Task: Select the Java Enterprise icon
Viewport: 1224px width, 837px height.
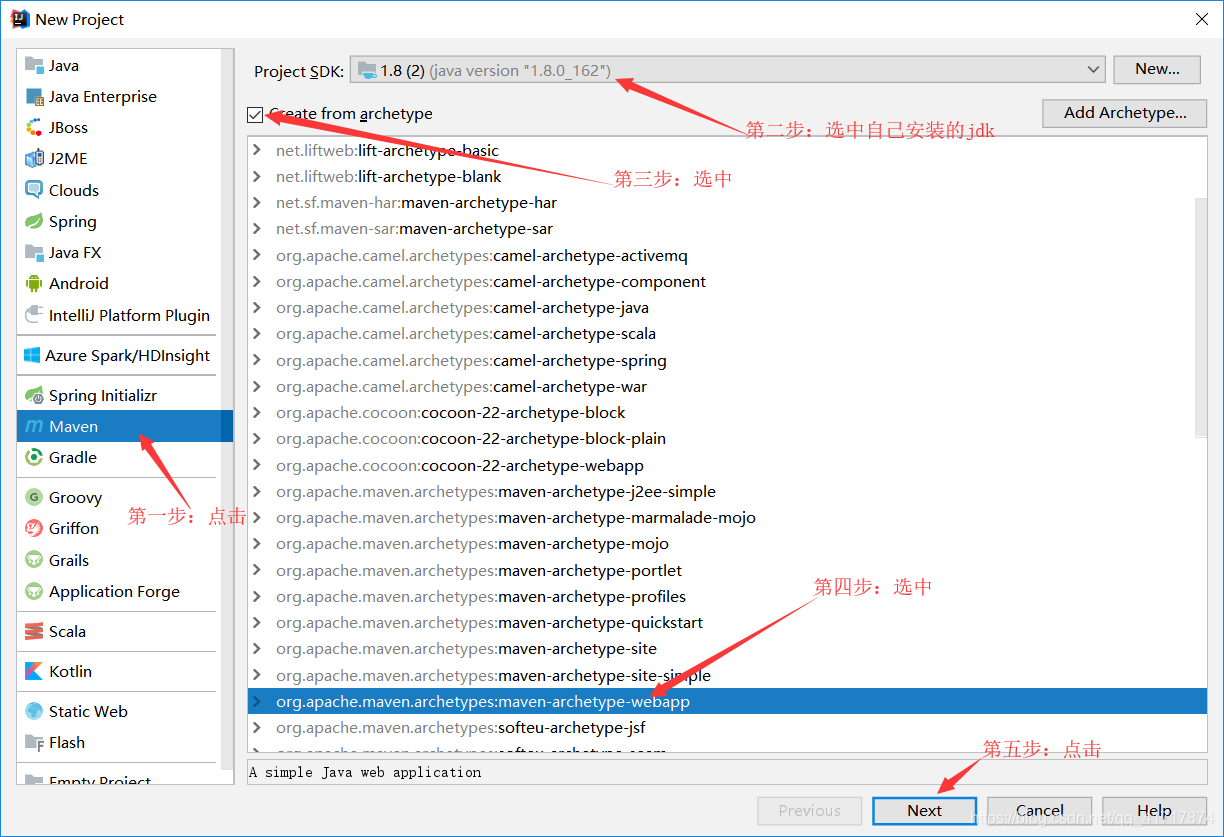Action: [34, 97]
